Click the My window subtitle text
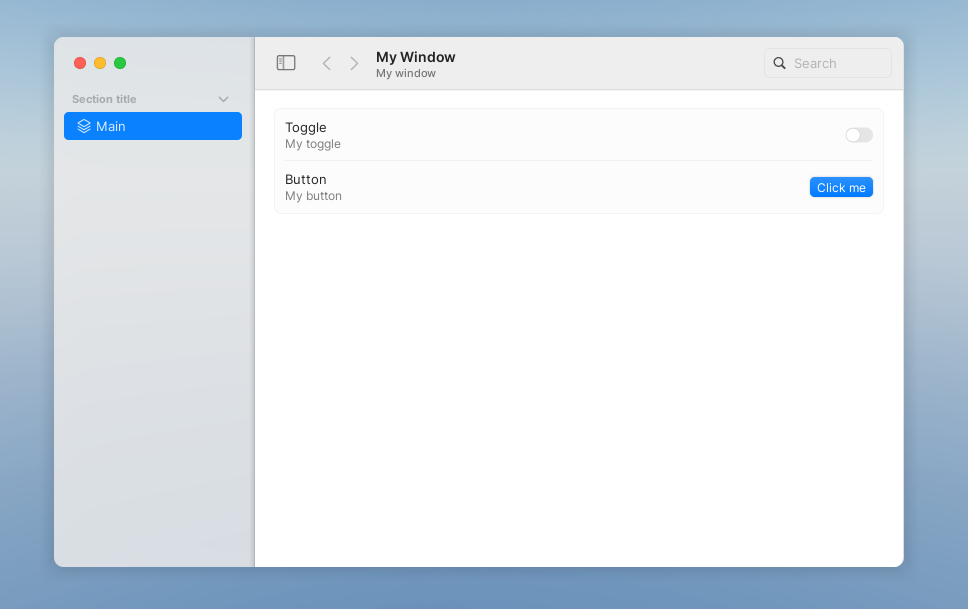The width and height of the screenshot is (968, 609). 406,73
